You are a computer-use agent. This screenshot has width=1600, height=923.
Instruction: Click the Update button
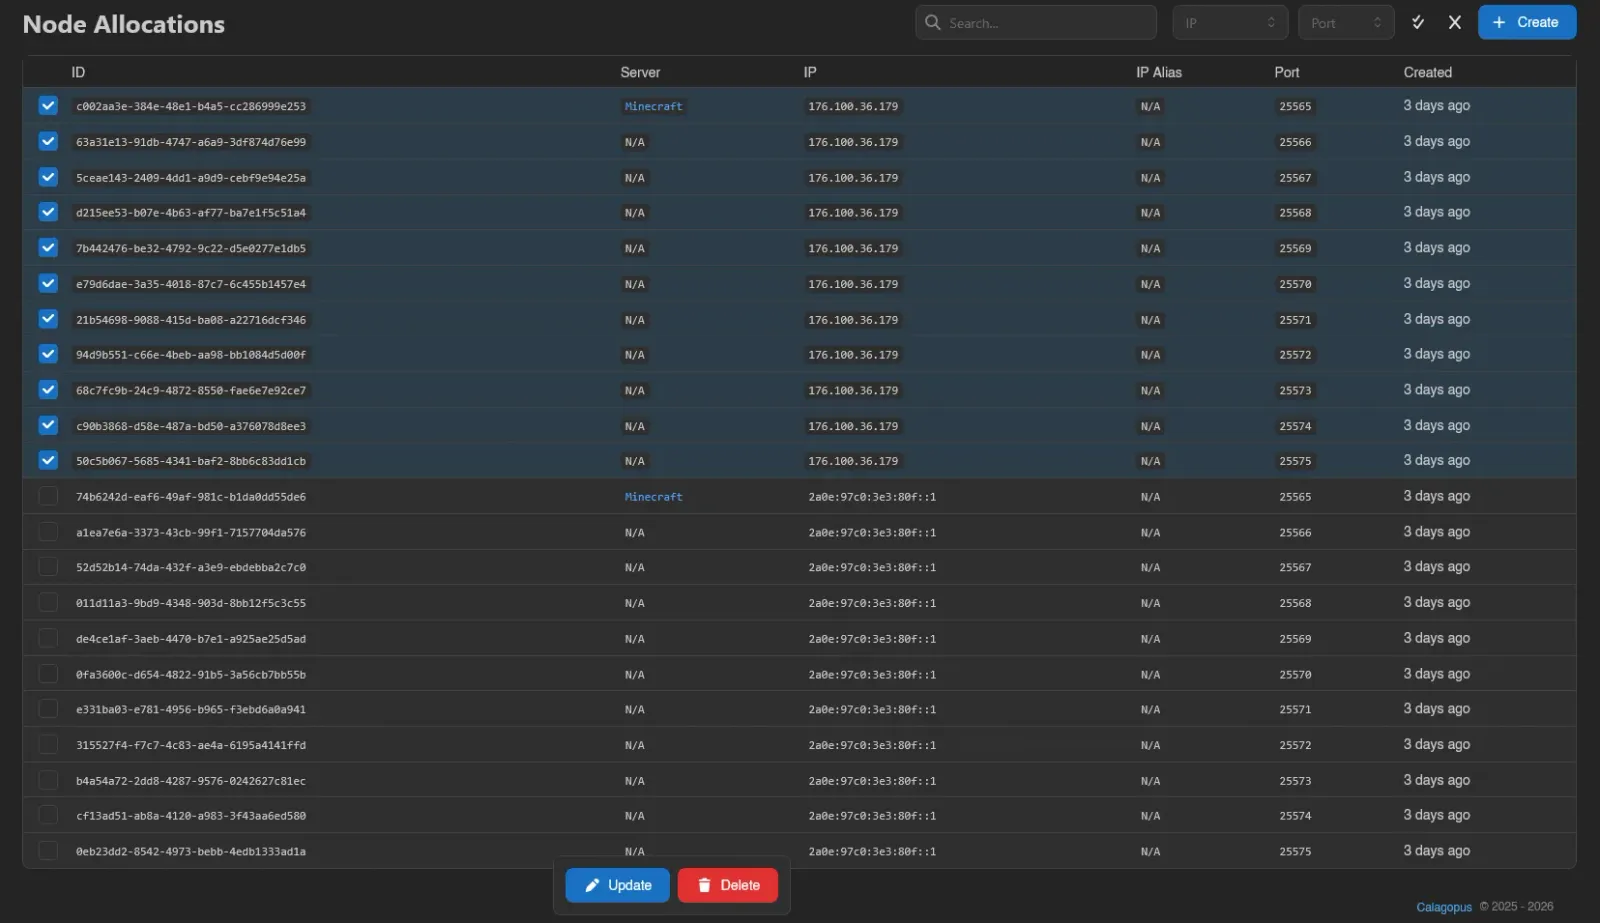617,885
